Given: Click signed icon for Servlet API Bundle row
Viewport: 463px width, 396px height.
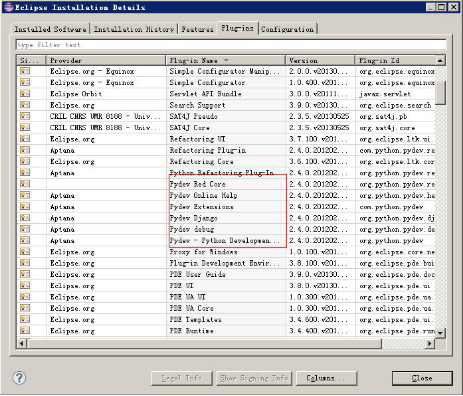Looking at the screenshot, I should pos(25,94).
